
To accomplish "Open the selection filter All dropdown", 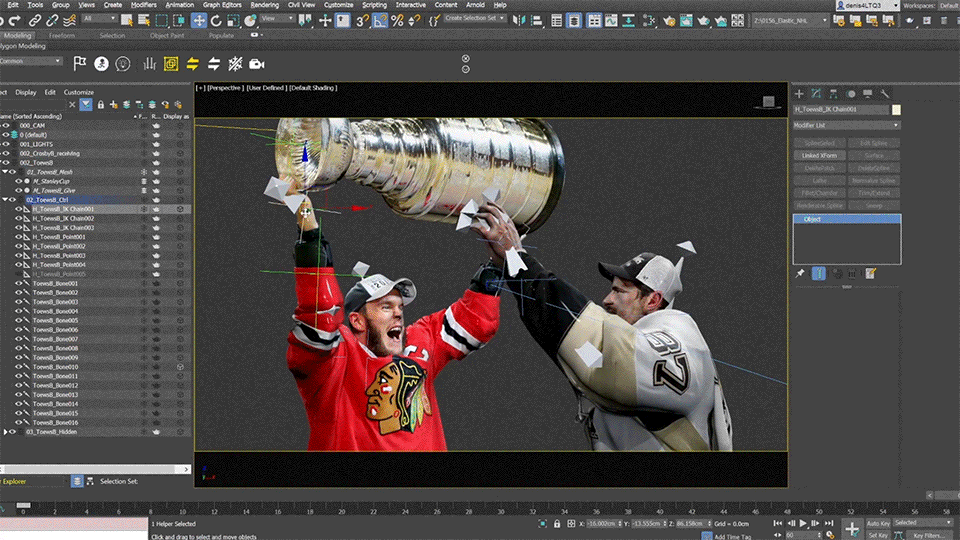I will pyautogui.click(x=99, y=19).
